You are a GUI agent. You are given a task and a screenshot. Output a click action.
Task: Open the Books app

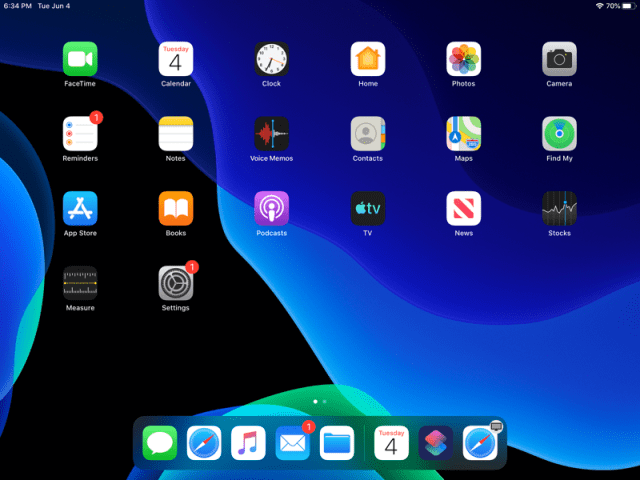pos(176,208)
